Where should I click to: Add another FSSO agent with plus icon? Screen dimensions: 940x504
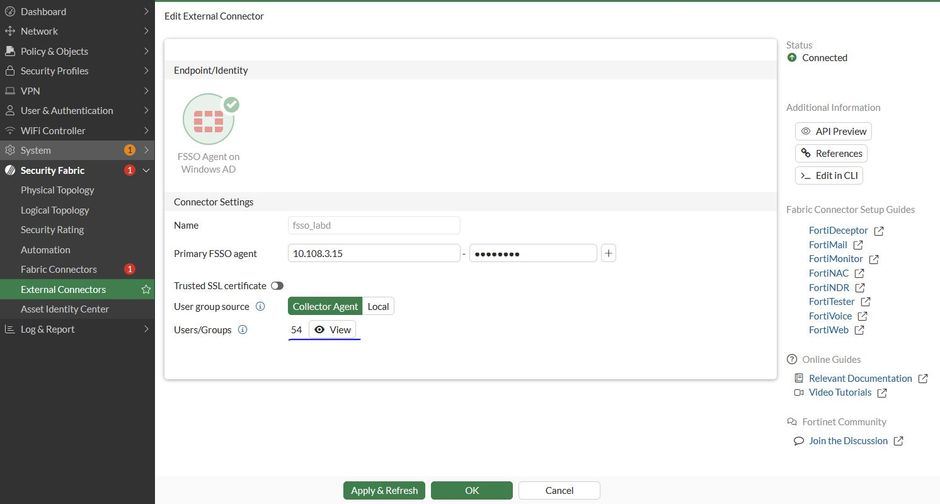pos(608,253)
